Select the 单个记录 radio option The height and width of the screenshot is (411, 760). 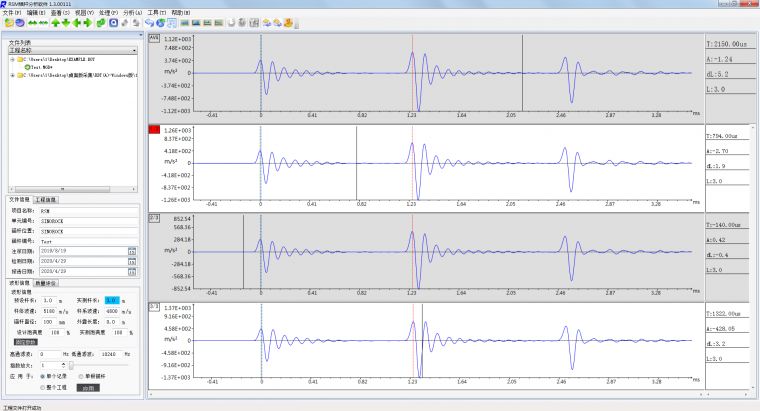43,376
